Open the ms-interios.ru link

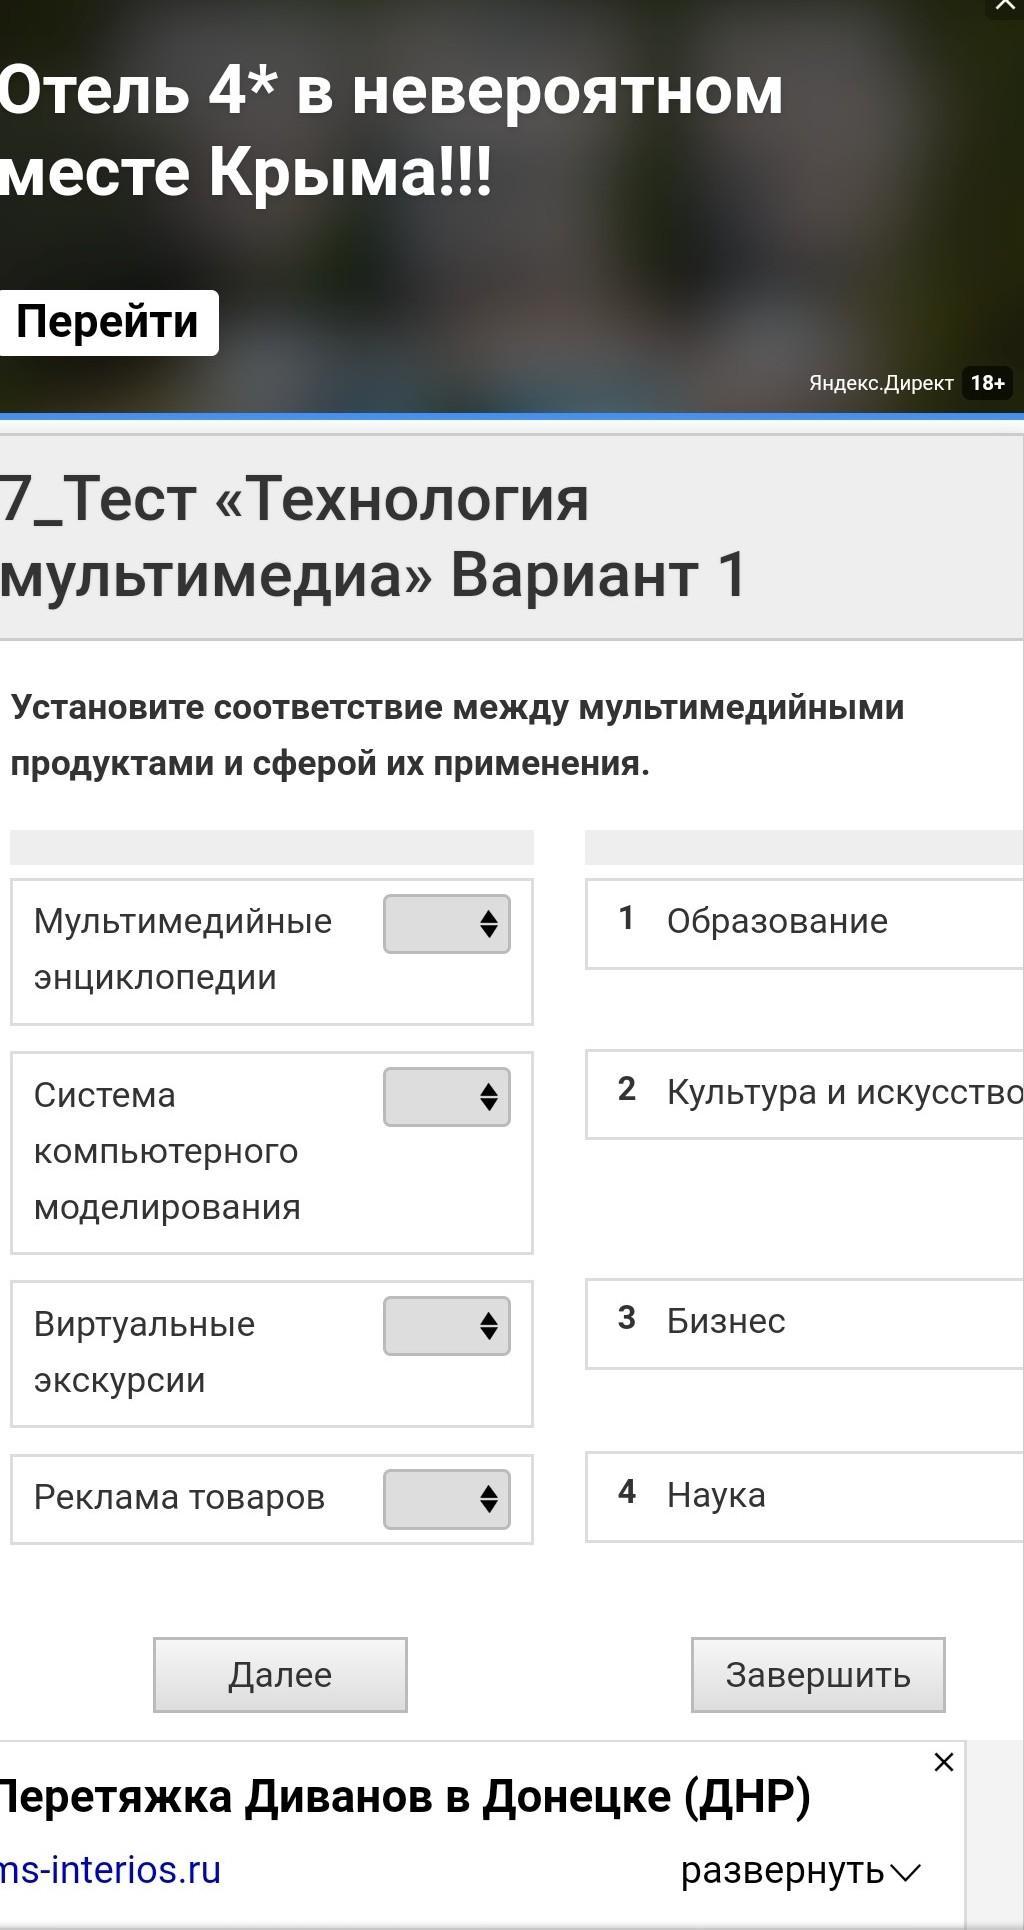(x=110, y=1870)
